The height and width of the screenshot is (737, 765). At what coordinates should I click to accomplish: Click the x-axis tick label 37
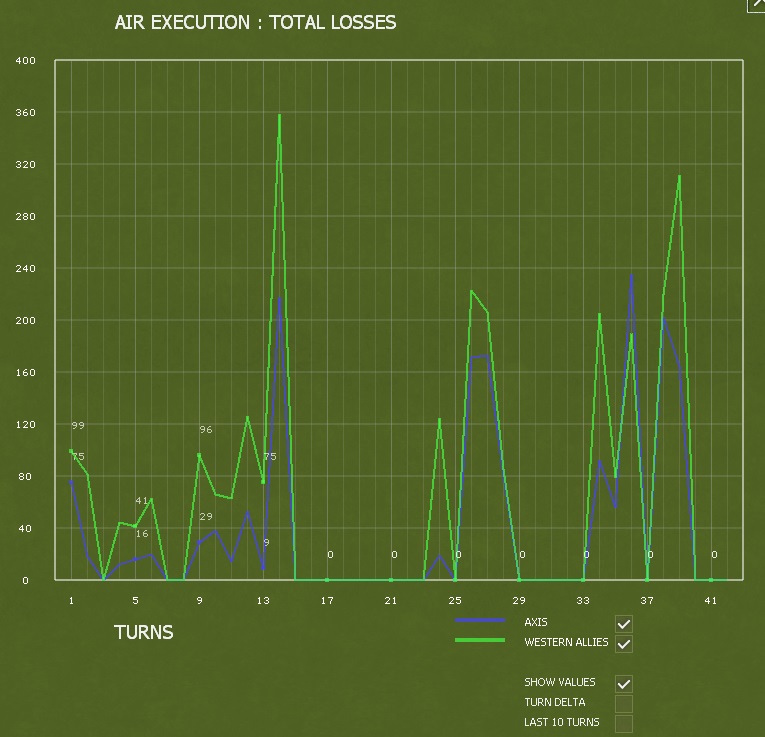(x=647, y=601)
